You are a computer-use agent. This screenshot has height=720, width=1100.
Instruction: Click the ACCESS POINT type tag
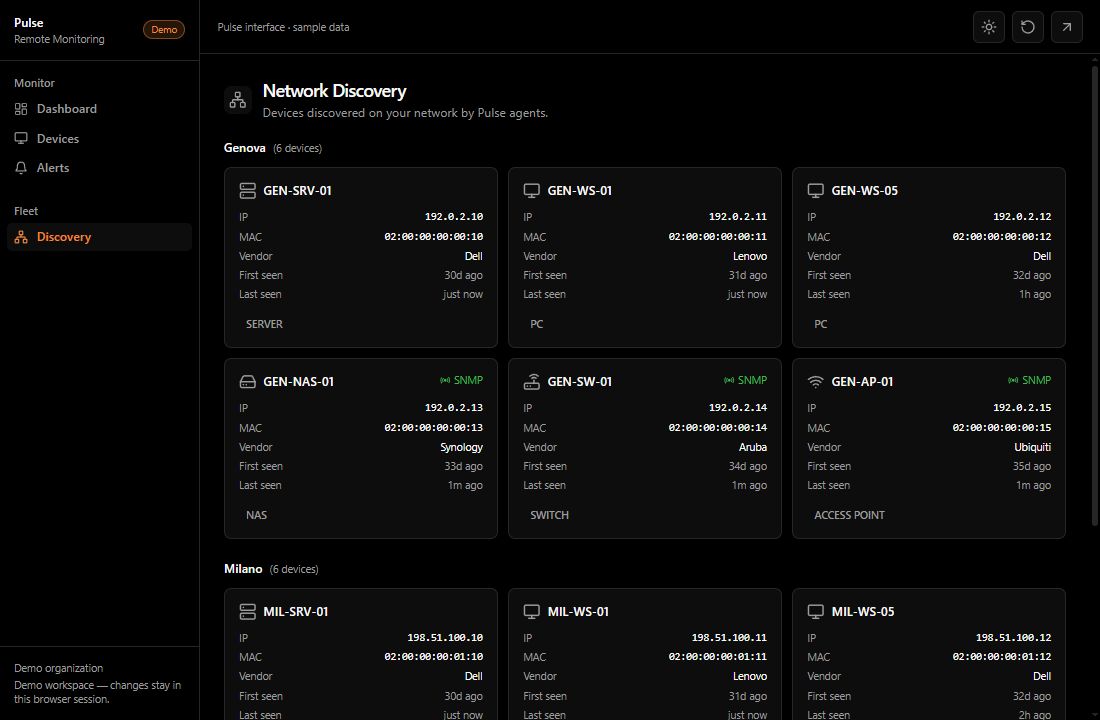pos(849,515)
